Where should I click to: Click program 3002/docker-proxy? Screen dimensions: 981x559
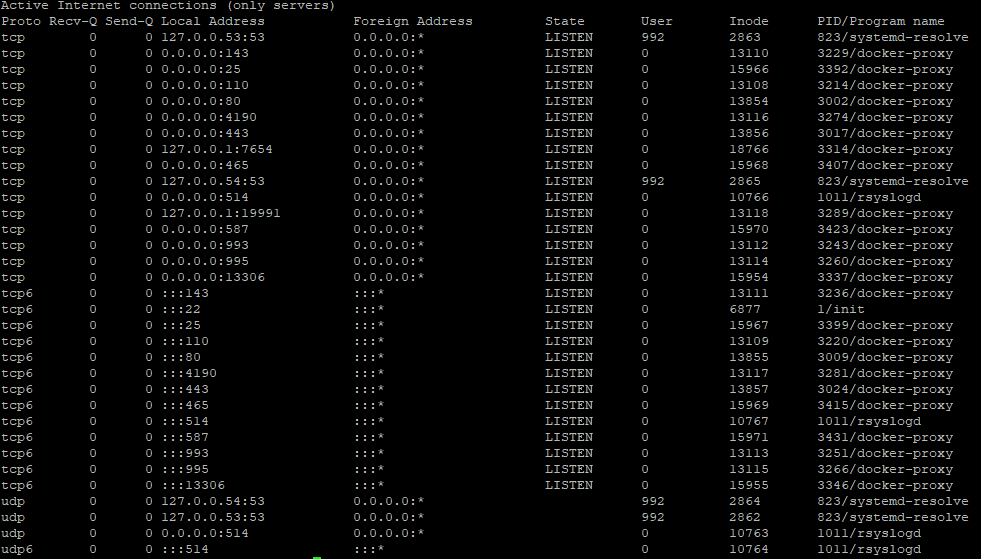tap(885, 101)
